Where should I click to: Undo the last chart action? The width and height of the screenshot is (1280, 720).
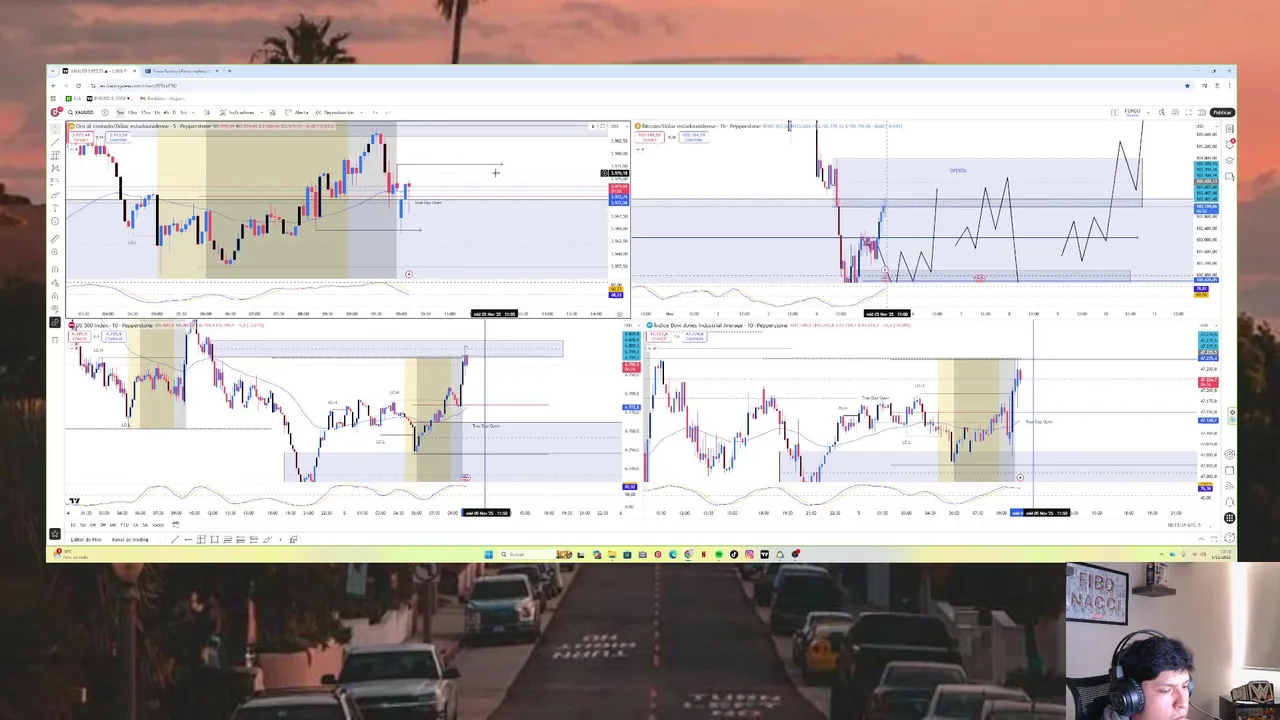[x=375, y=112]
